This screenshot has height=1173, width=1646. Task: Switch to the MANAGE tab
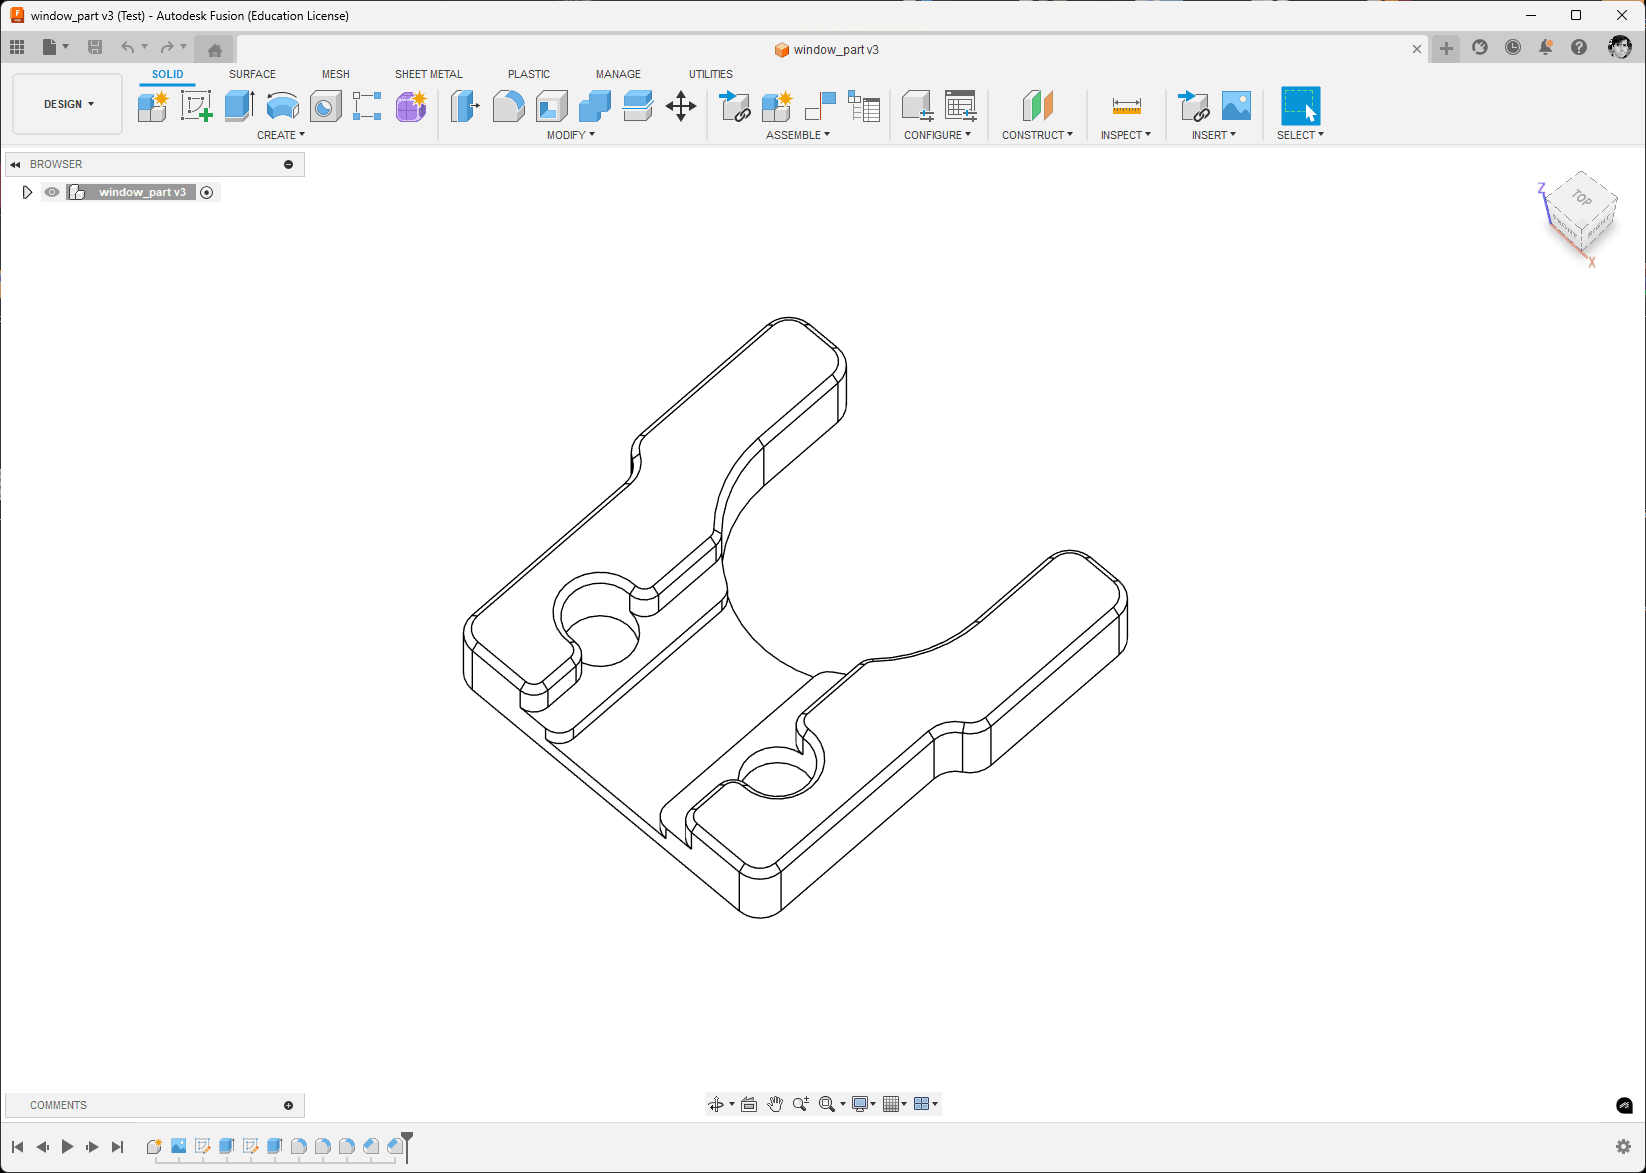pyautogui.click(x=618, y=74)
